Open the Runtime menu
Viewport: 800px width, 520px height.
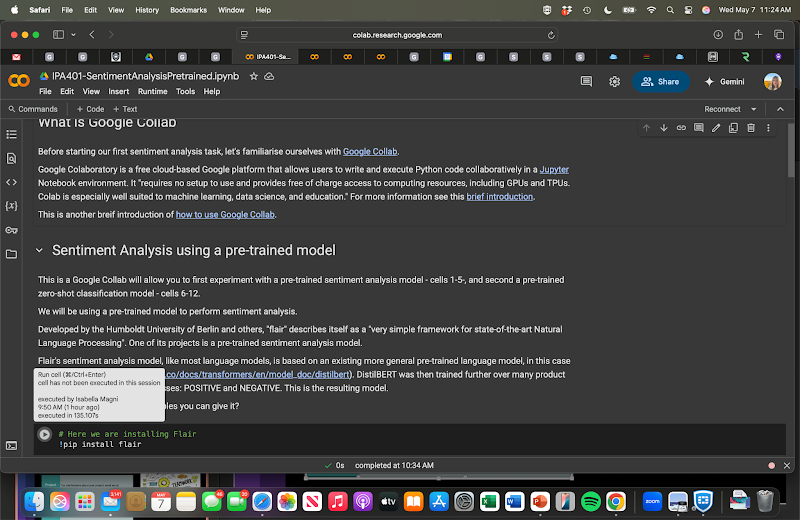tap(153, 92)
